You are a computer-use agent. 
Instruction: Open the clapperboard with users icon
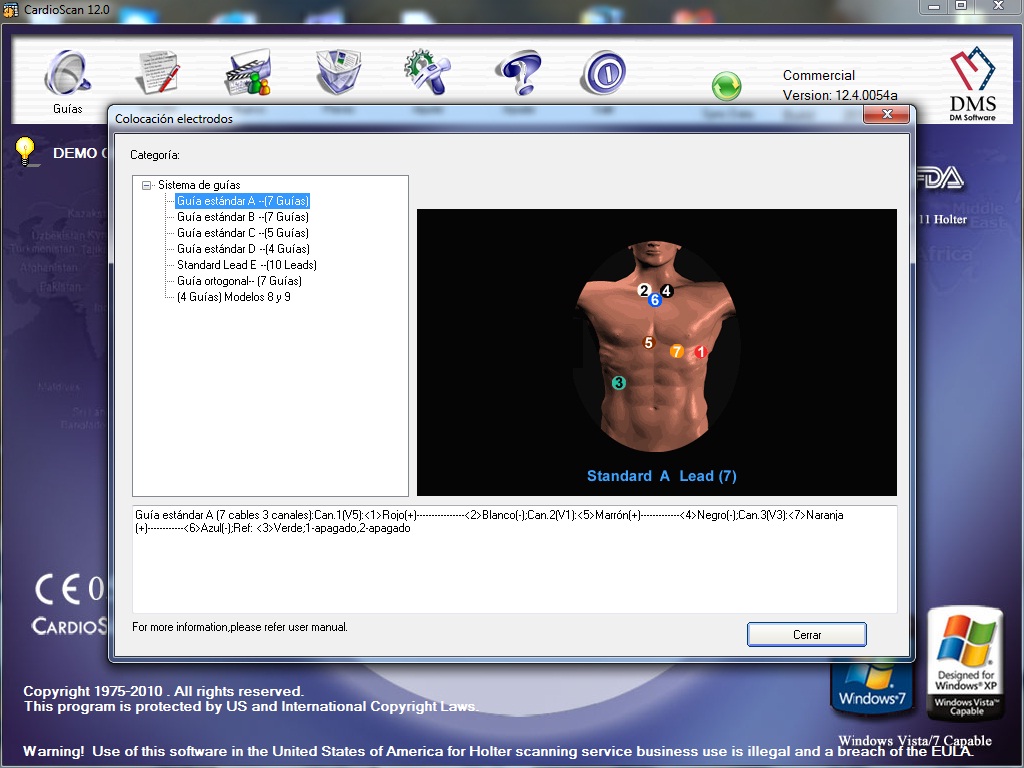pyautogui.click(x=249, y=73)
